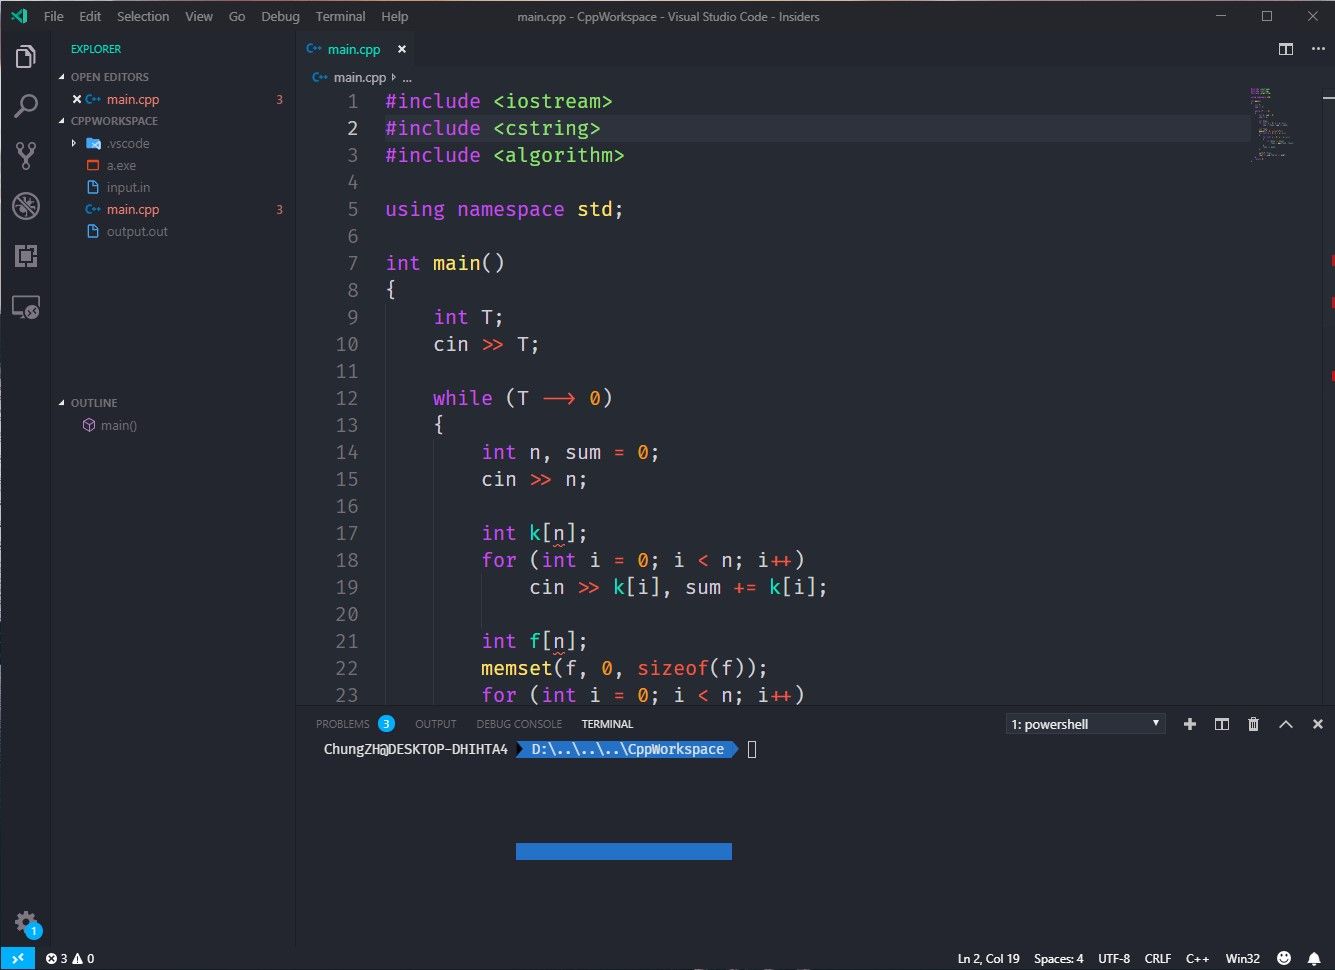Kill the terminal with trash icon
The image size is (1335, 970).
[1253, 724]
